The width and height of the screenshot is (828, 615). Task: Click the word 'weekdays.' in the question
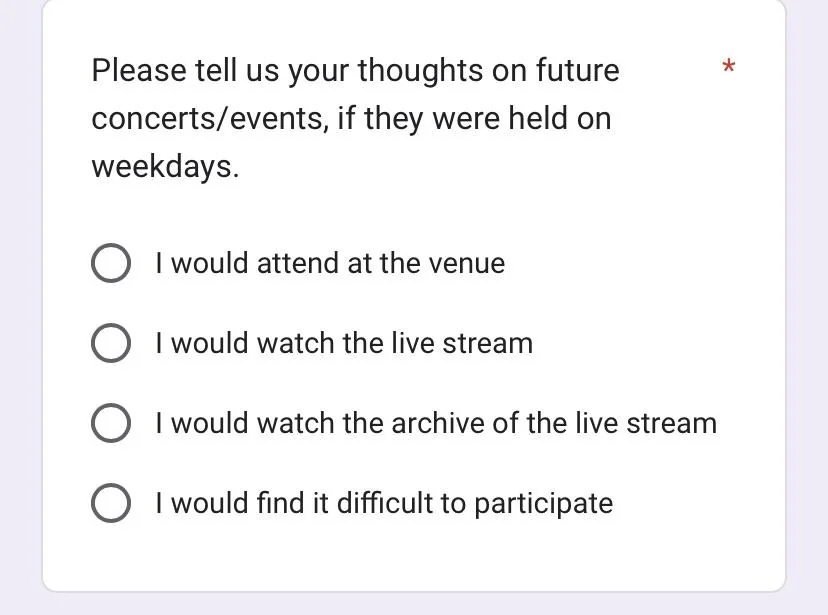pyautogui.click(x=165, y=166)
